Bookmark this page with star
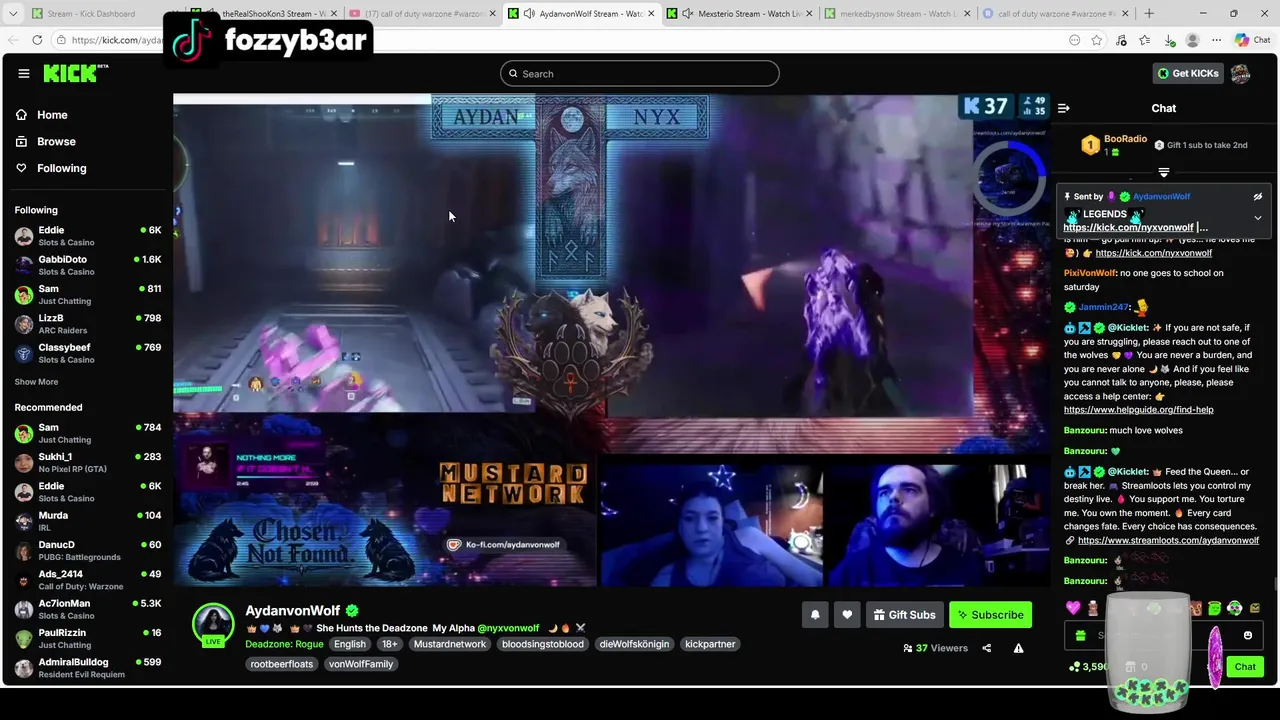 point(1097,40)
